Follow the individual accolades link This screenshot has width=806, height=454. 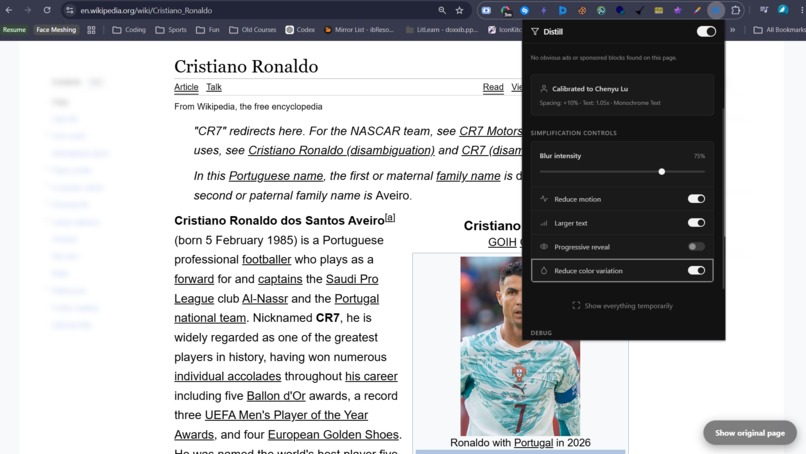coord(228,376)
